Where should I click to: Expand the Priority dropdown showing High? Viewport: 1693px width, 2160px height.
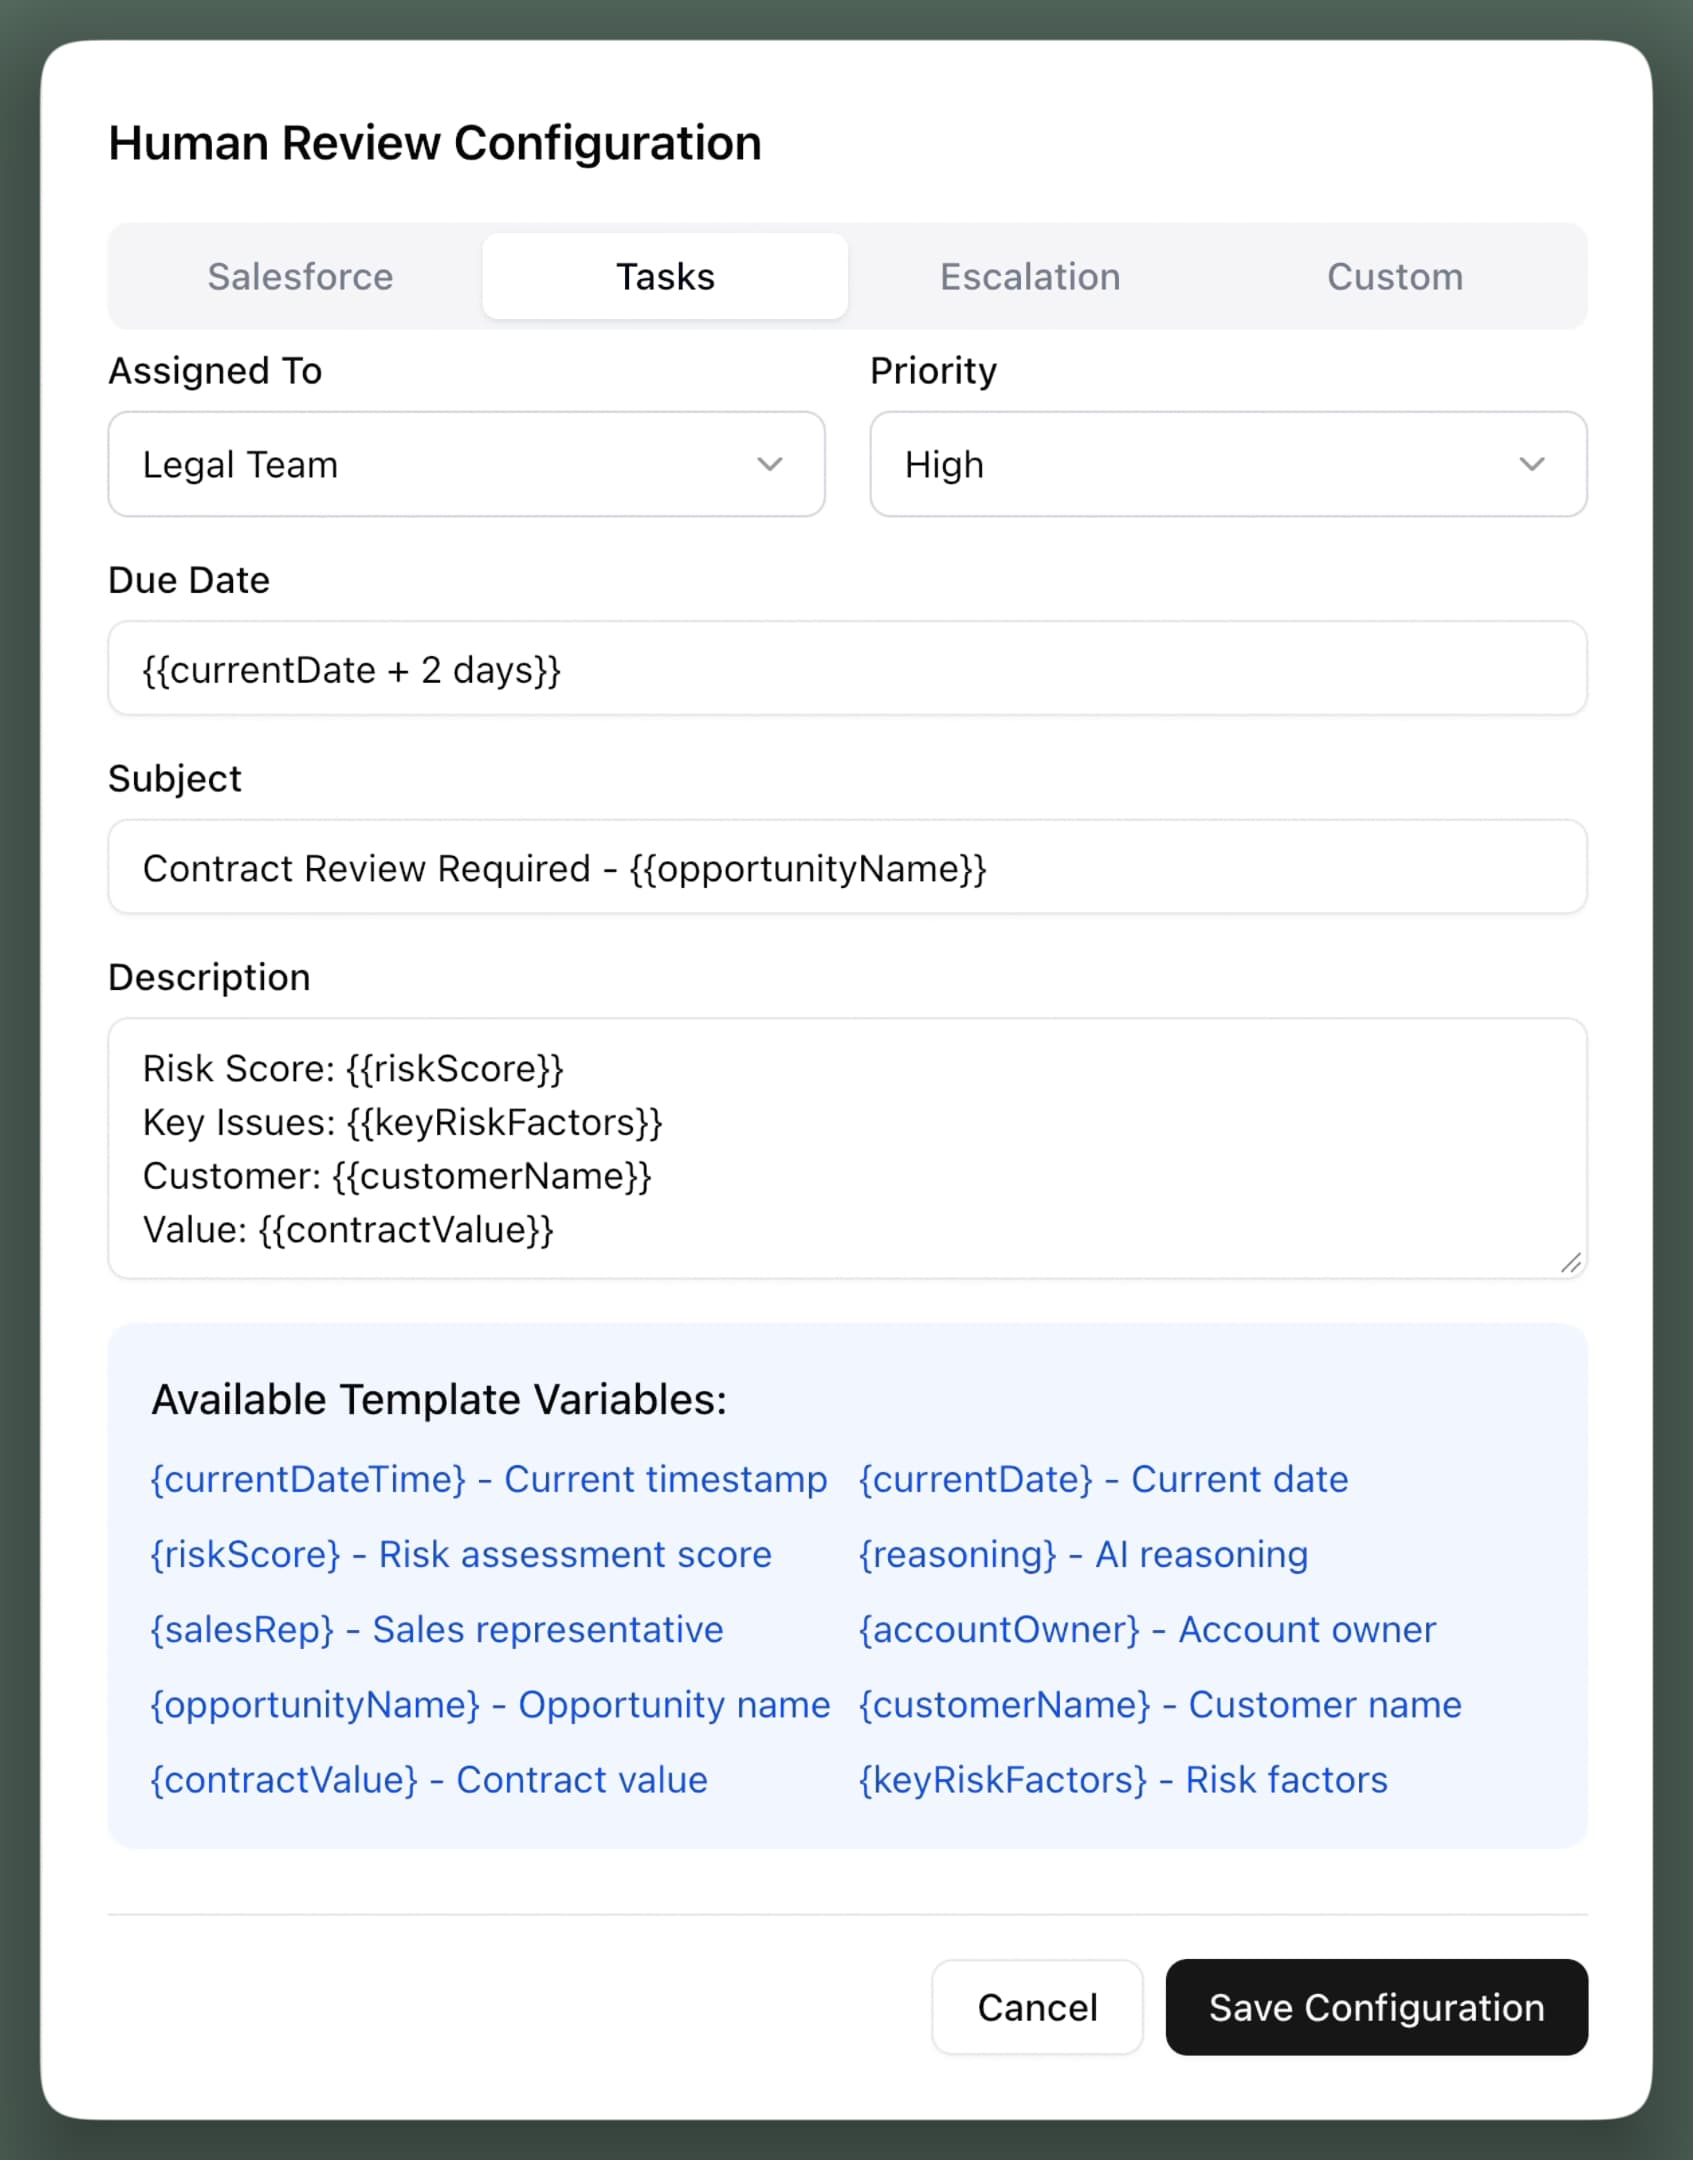[1228, 464]
